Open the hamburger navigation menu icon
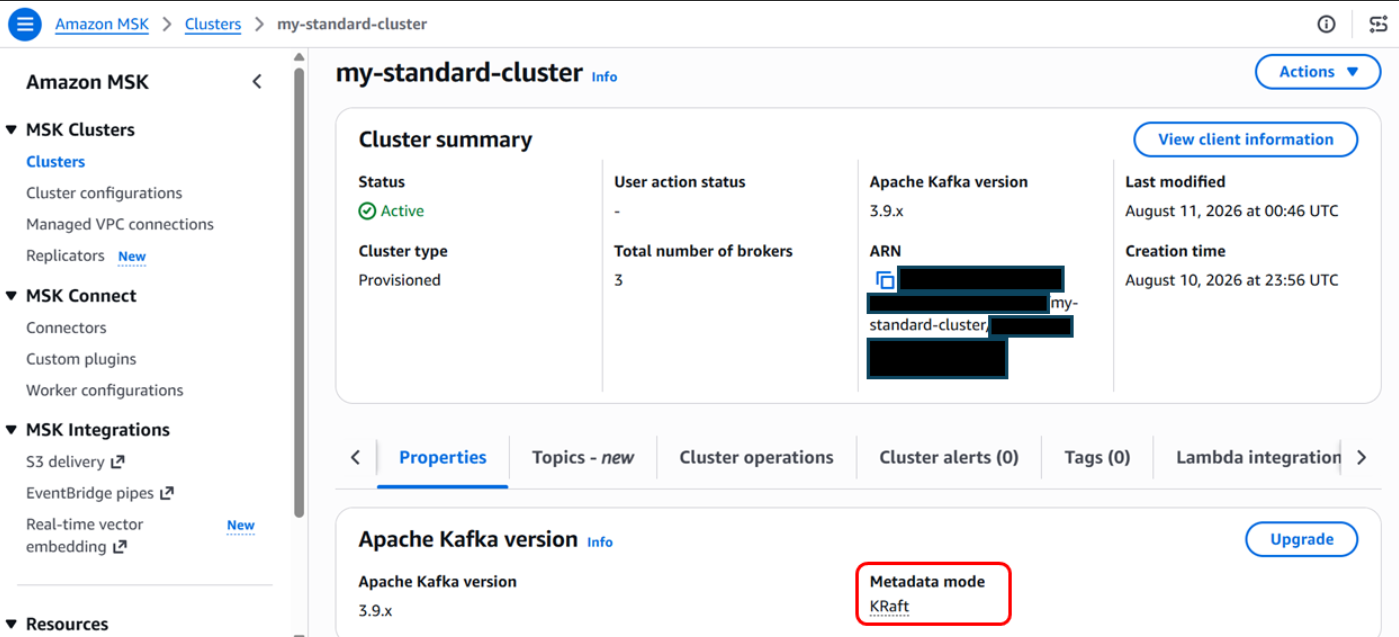Screen dimensions: 1399x637 [24, 24]
